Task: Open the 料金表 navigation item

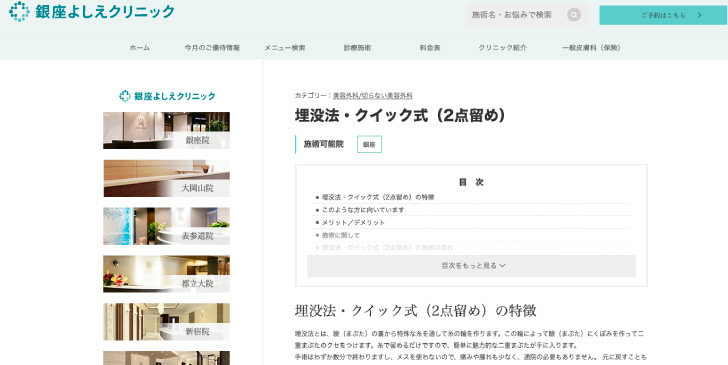Action: coord(430,48)
